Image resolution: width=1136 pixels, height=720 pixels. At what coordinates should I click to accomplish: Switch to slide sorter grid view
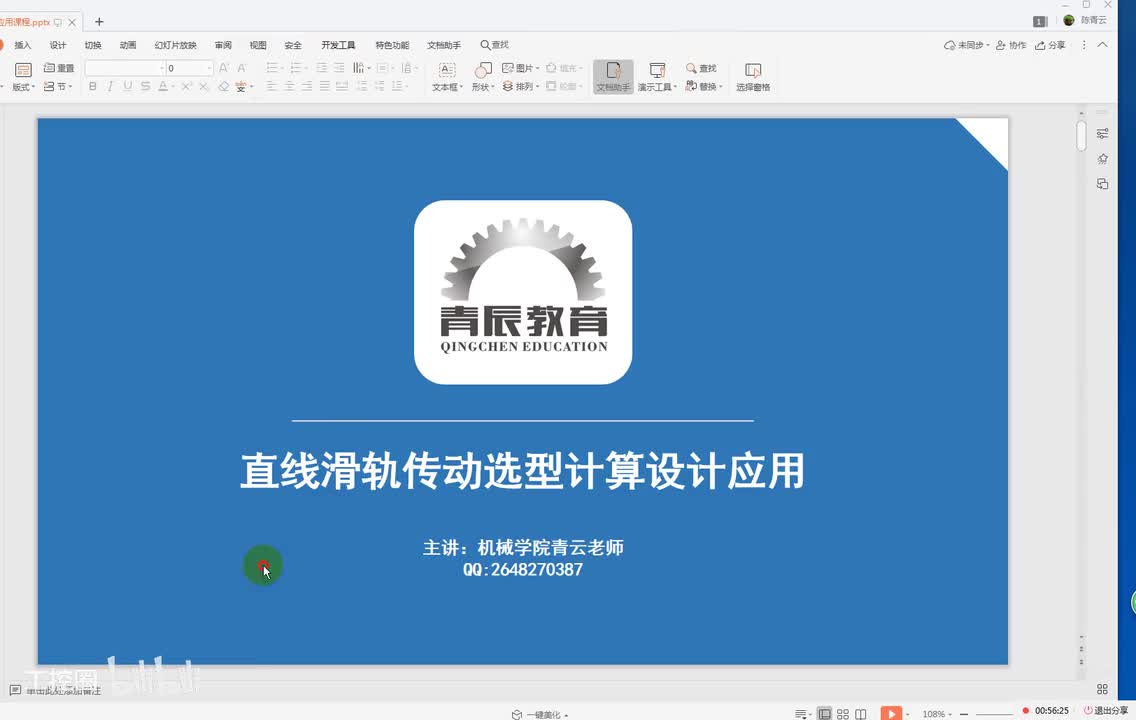pos(843,713)
